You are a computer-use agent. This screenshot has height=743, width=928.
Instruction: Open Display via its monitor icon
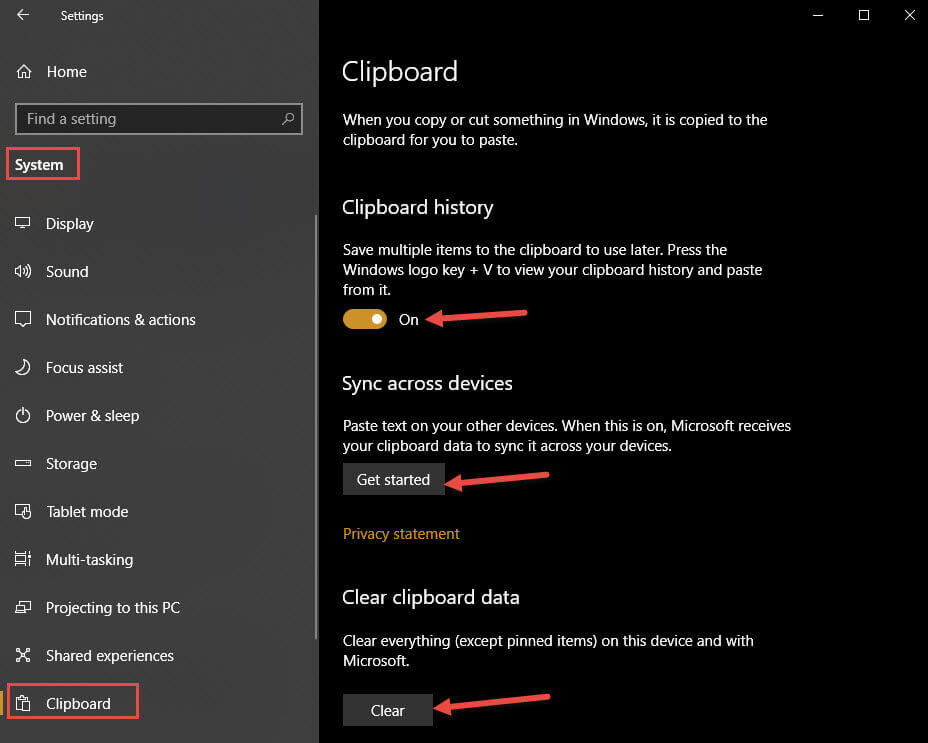point(22,223)
